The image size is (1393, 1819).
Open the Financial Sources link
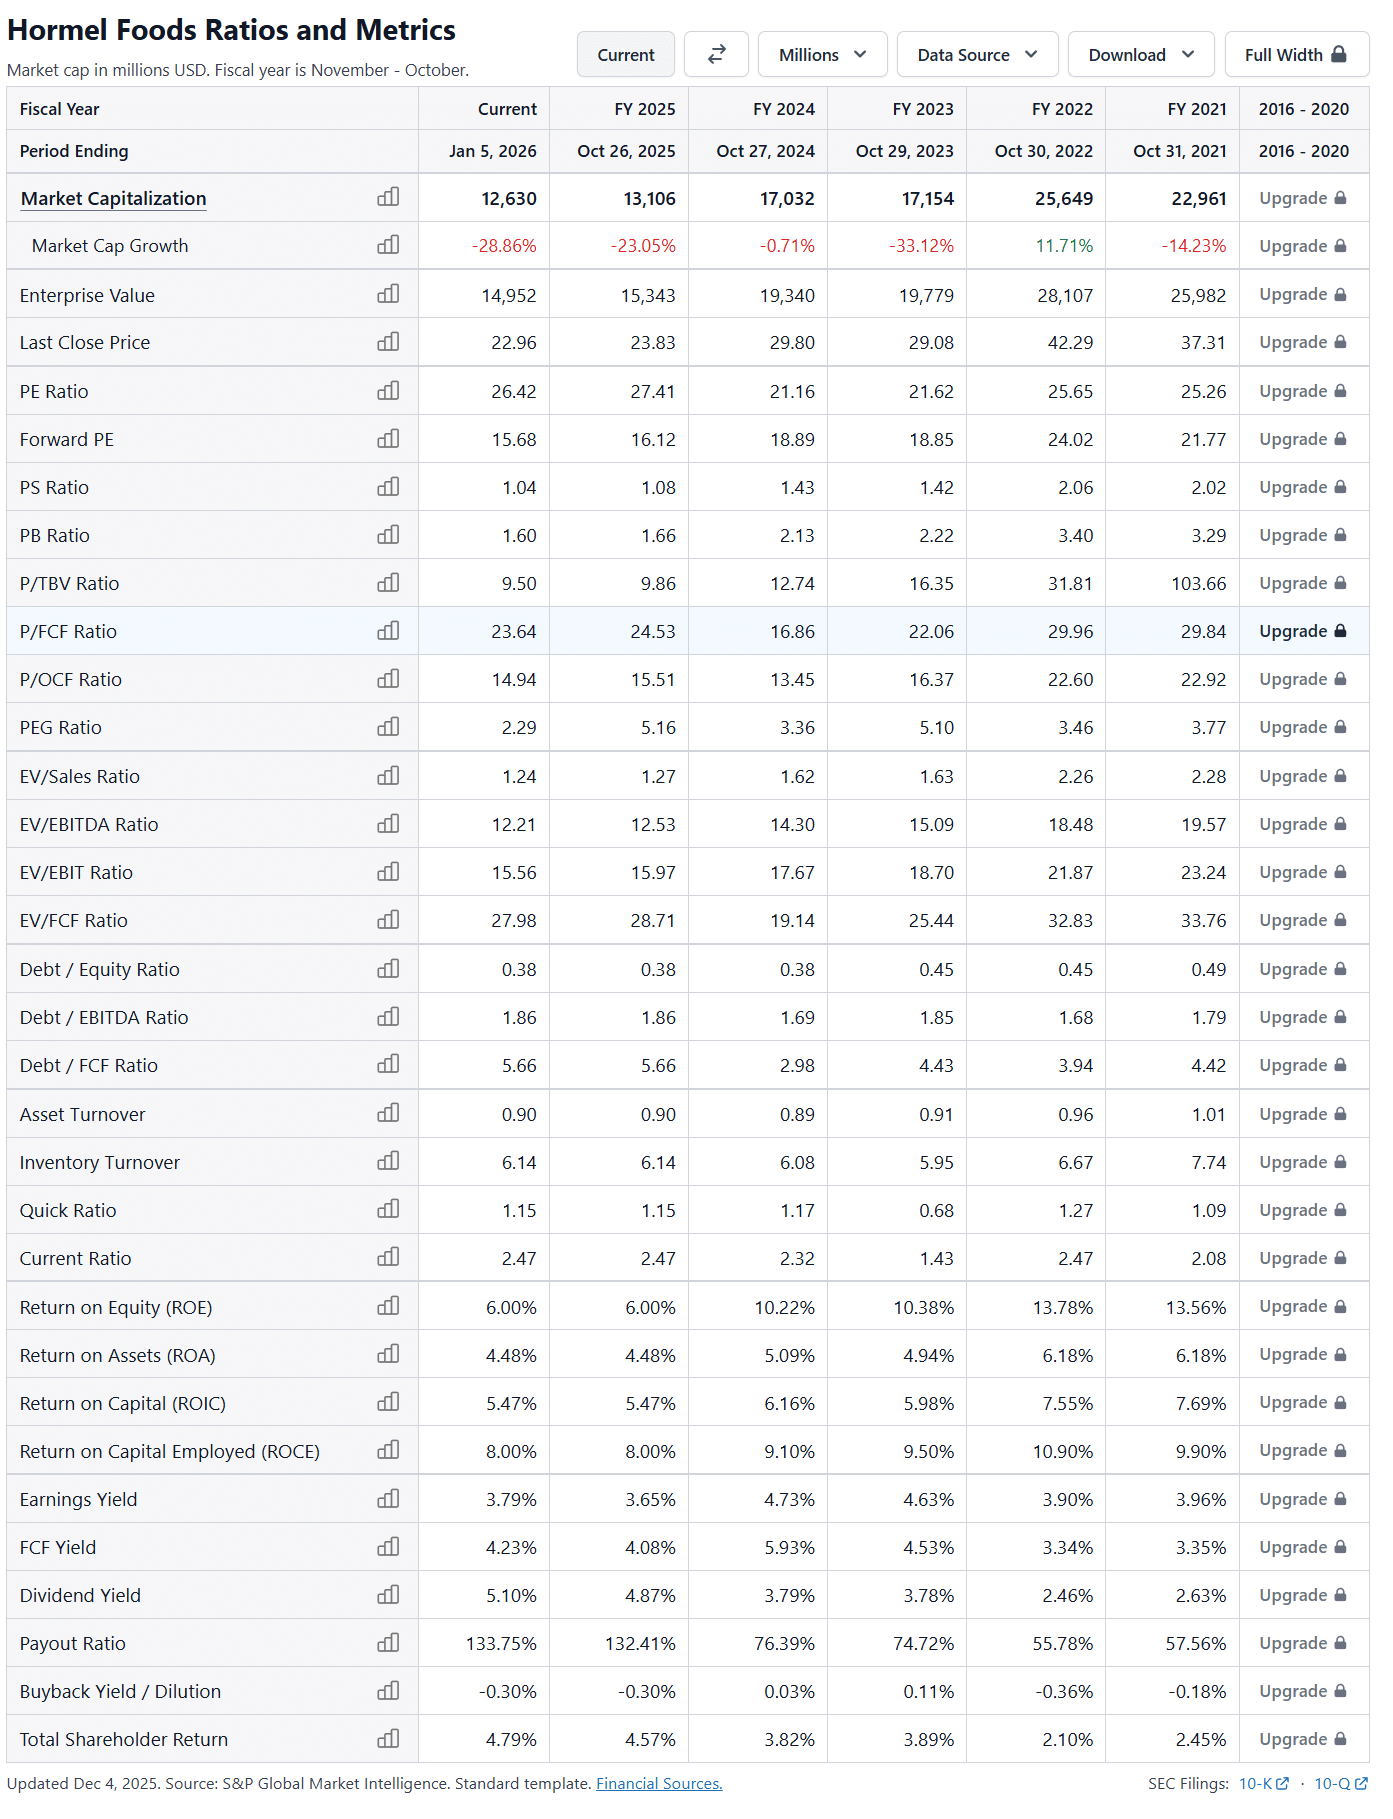[x=659, y=1783]
